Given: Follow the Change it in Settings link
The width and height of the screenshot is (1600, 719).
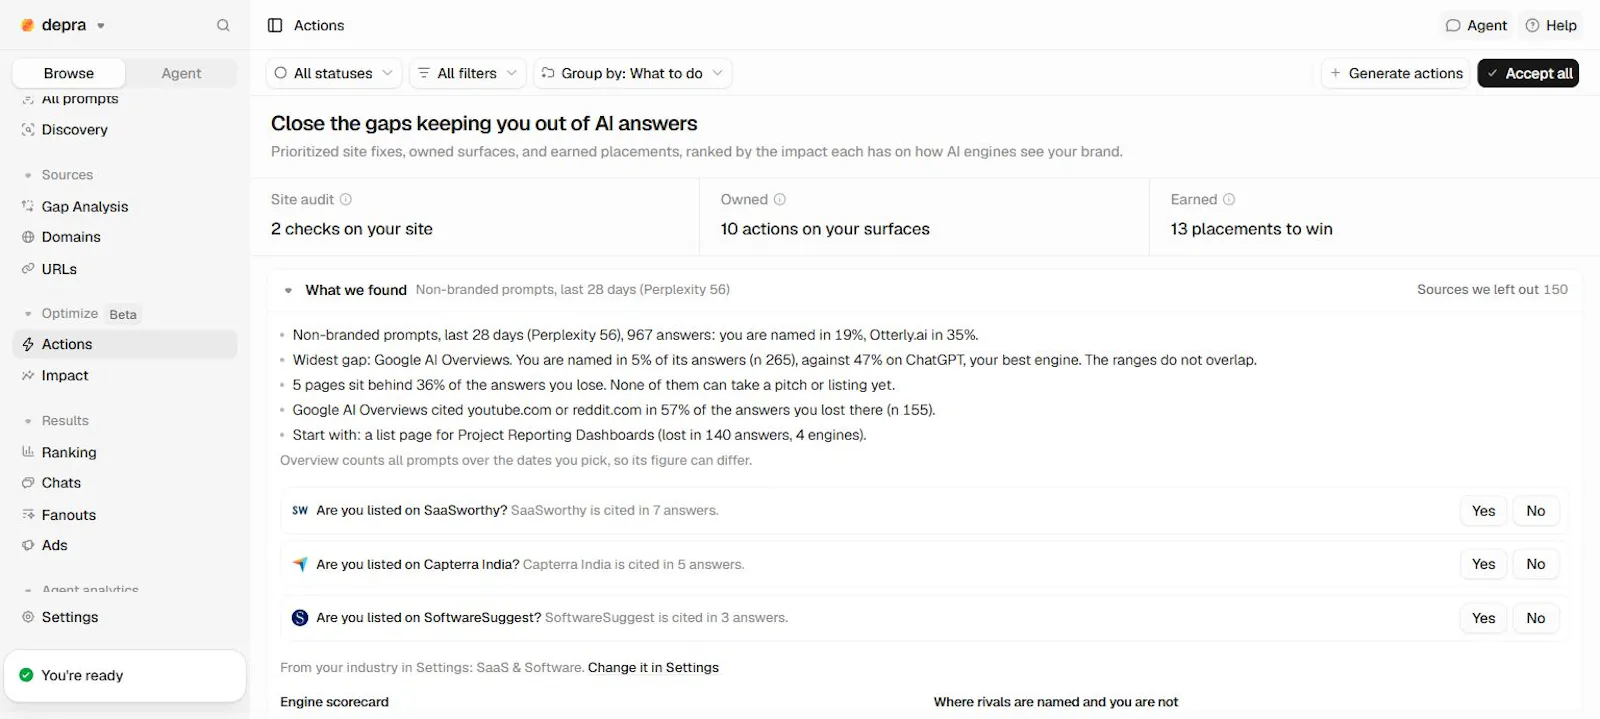Looking at the screenshot, I should coord(653,668).
